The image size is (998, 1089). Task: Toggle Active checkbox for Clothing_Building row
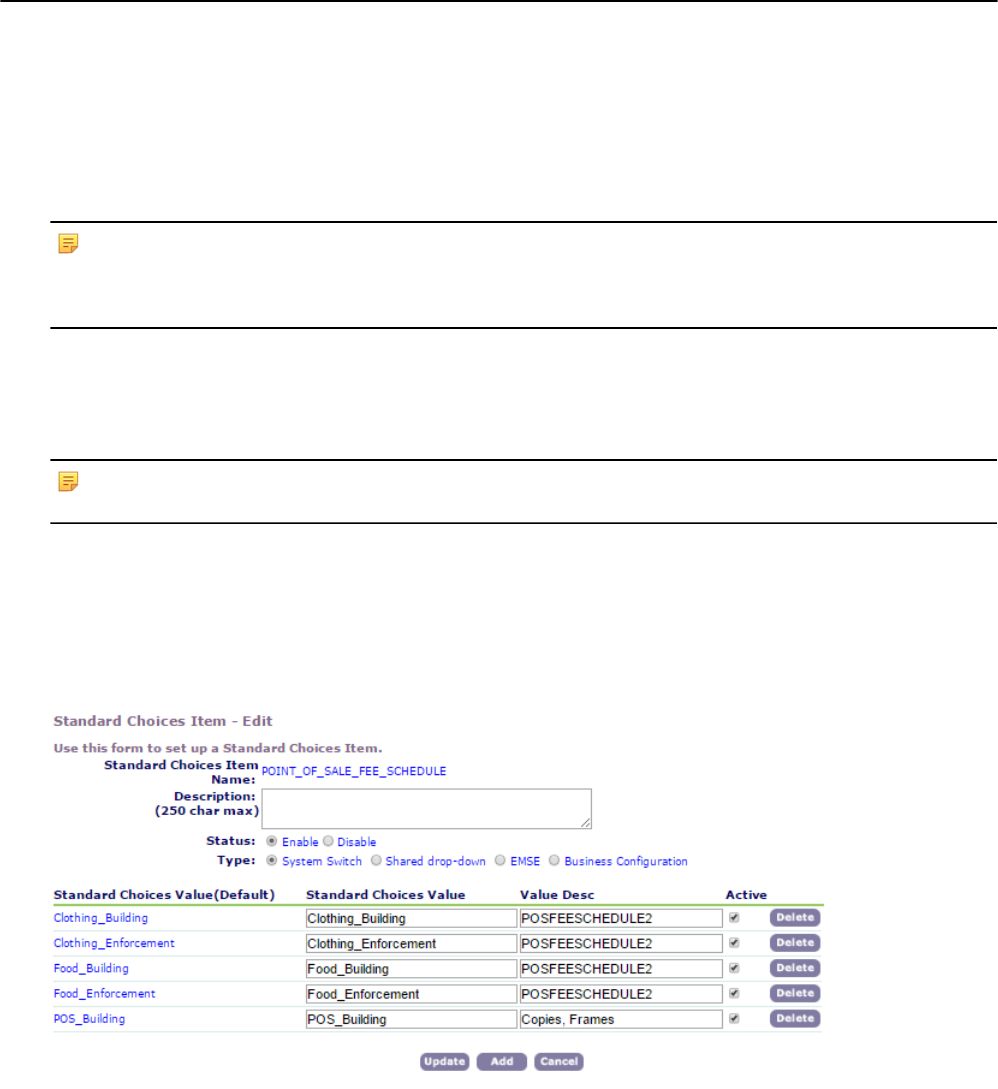pyautogui.click(x=734, y=917)
